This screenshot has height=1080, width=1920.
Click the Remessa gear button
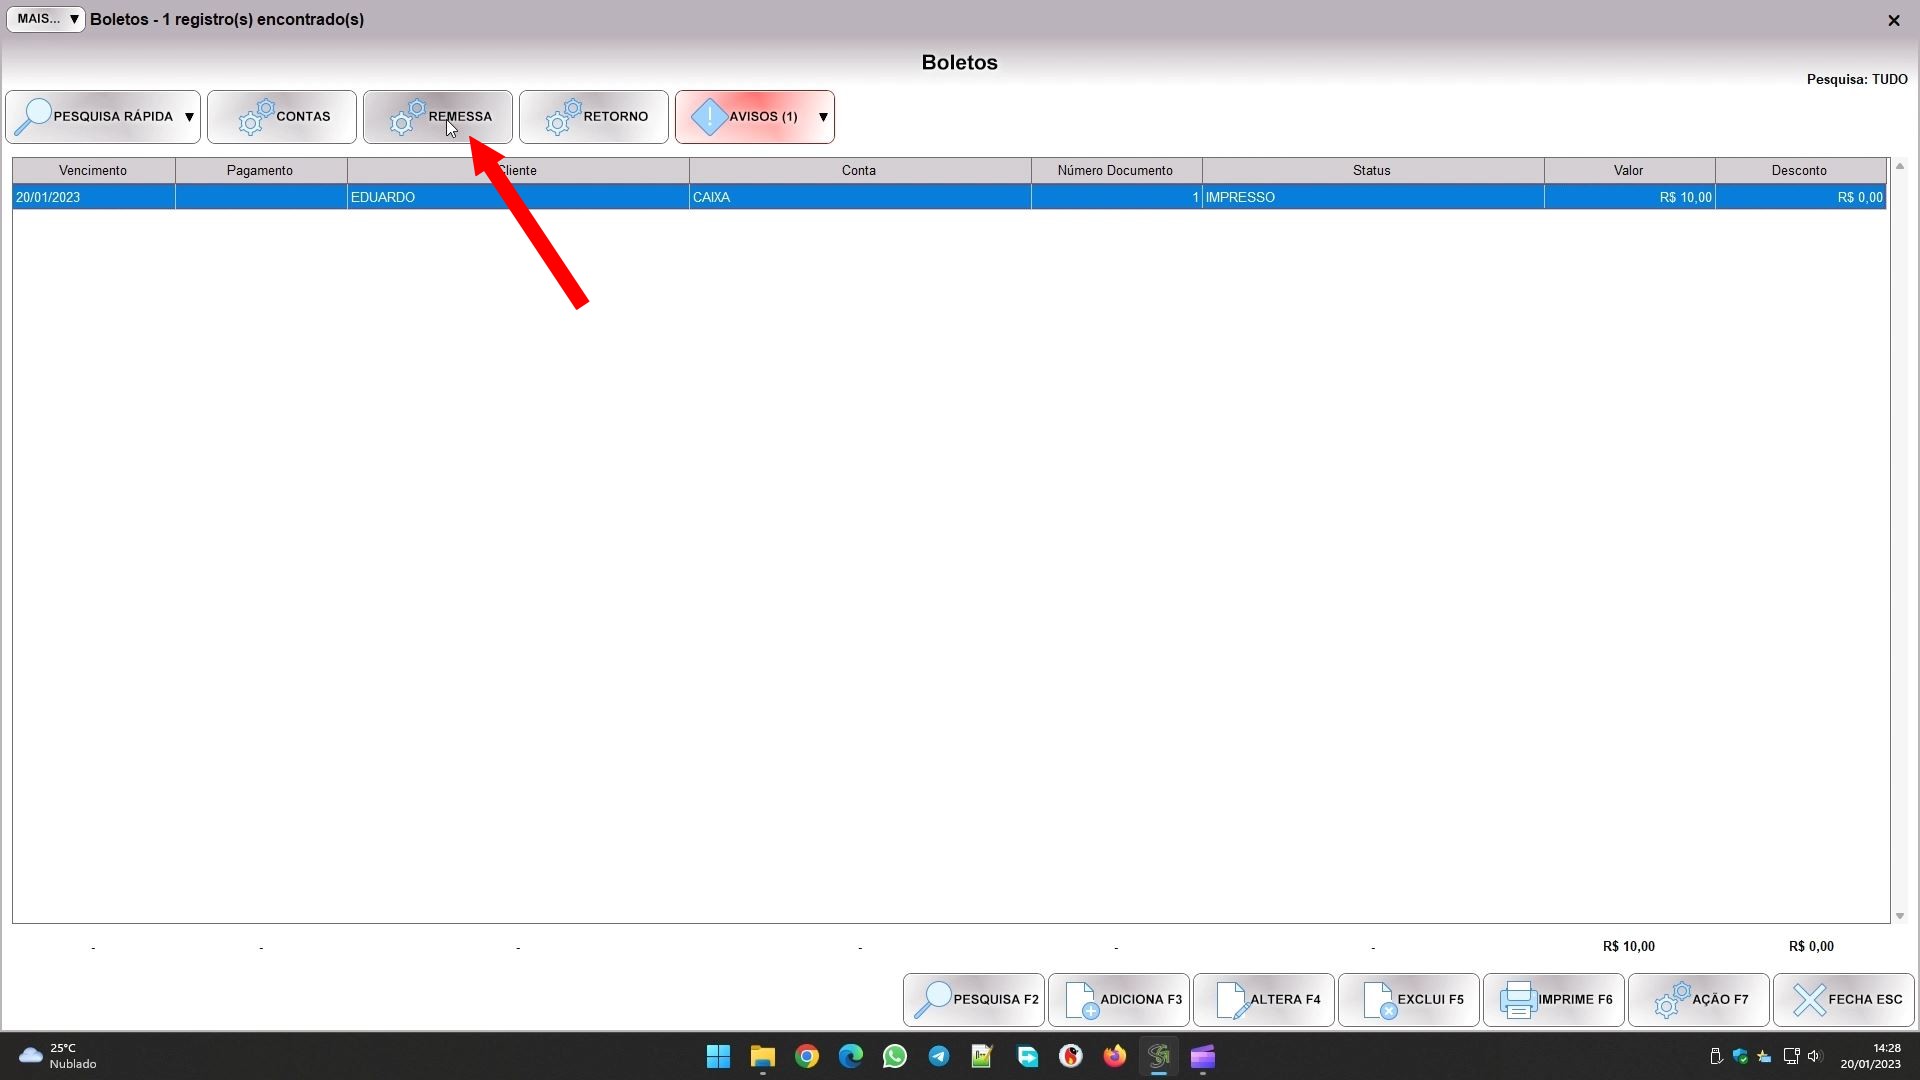438,117
